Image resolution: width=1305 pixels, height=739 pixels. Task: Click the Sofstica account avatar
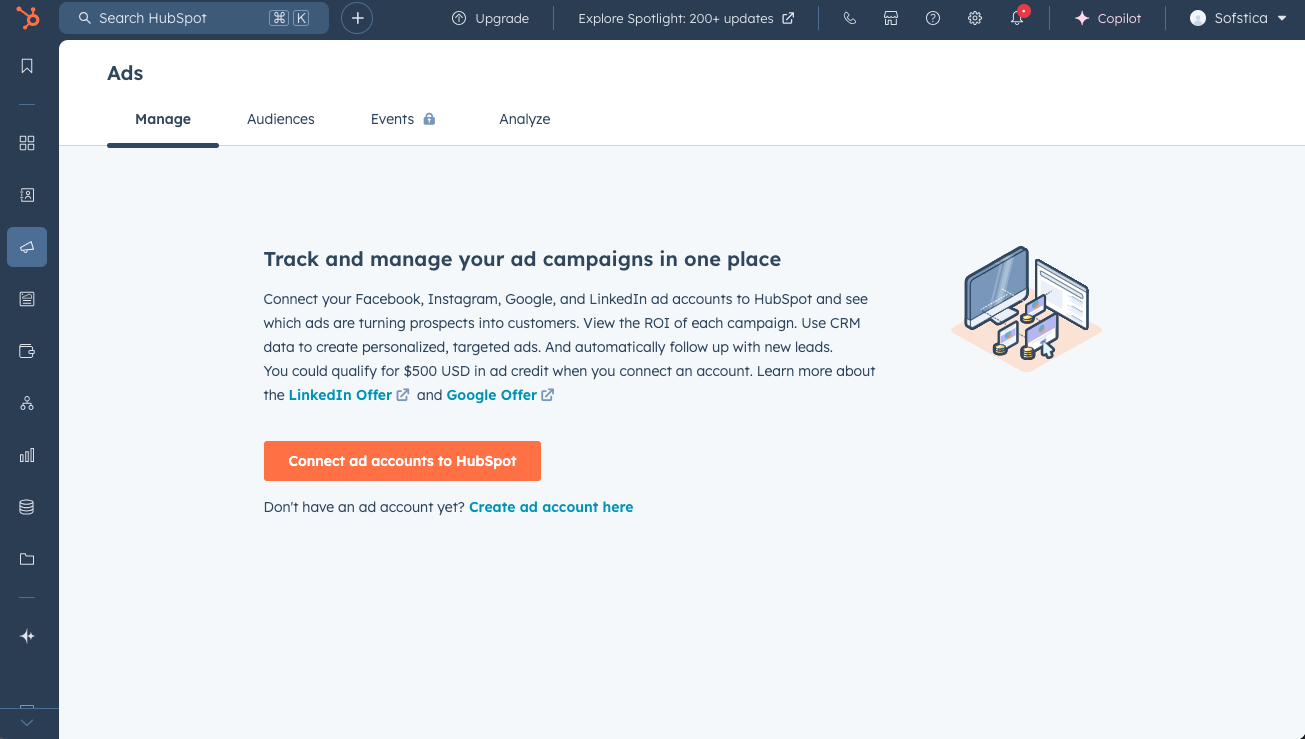(x=1198, y=18)
